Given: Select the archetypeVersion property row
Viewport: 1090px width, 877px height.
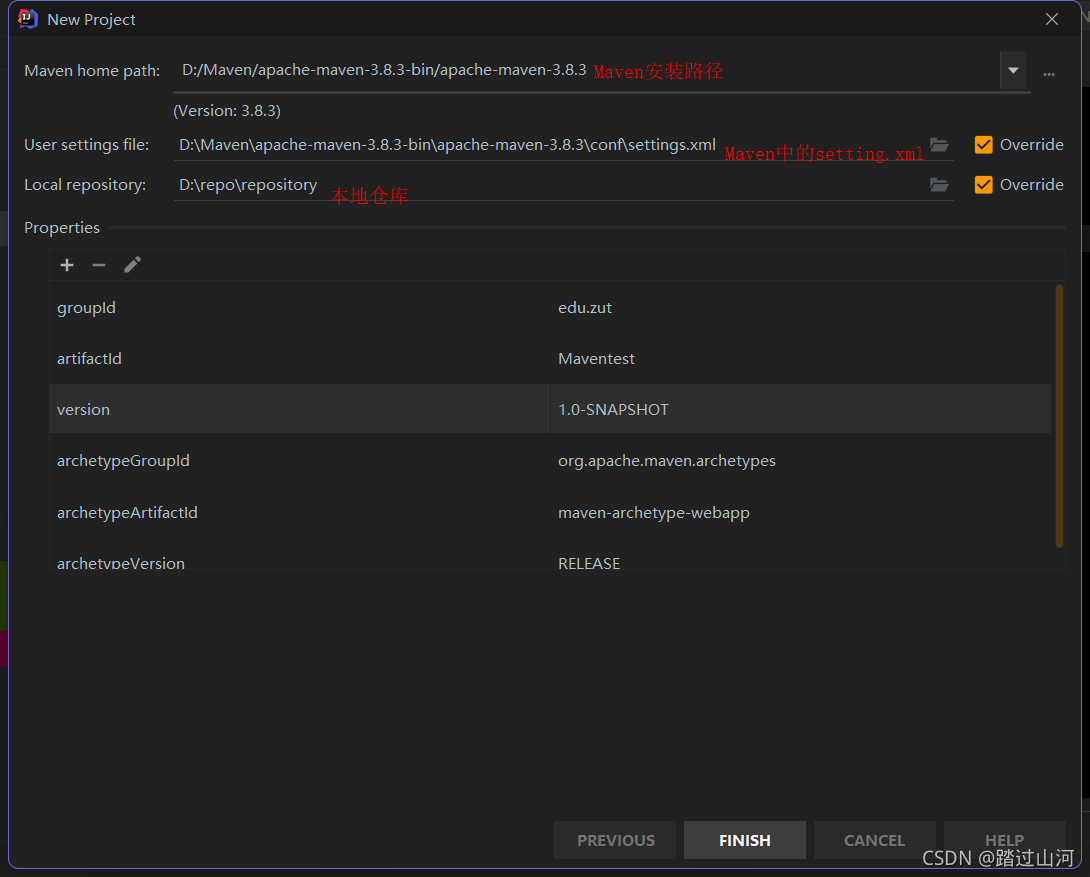Looking at the screenshot, I should tap(550, 556).
